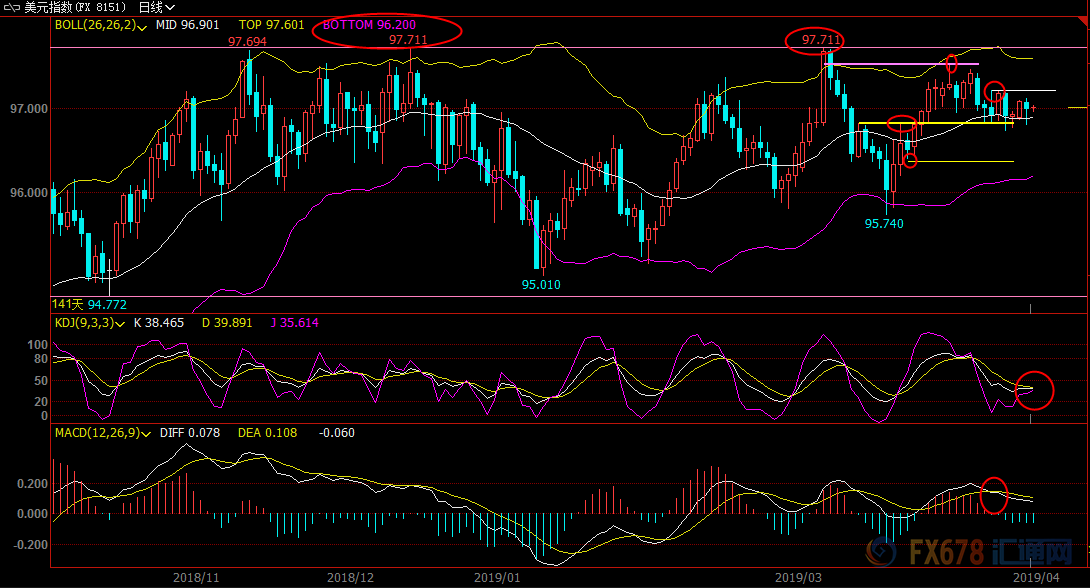Image resolution: width=1090 pixels, height=588 pixels.
Task: Select the 2019/01 date on time axis
Action: coord(496,577)
